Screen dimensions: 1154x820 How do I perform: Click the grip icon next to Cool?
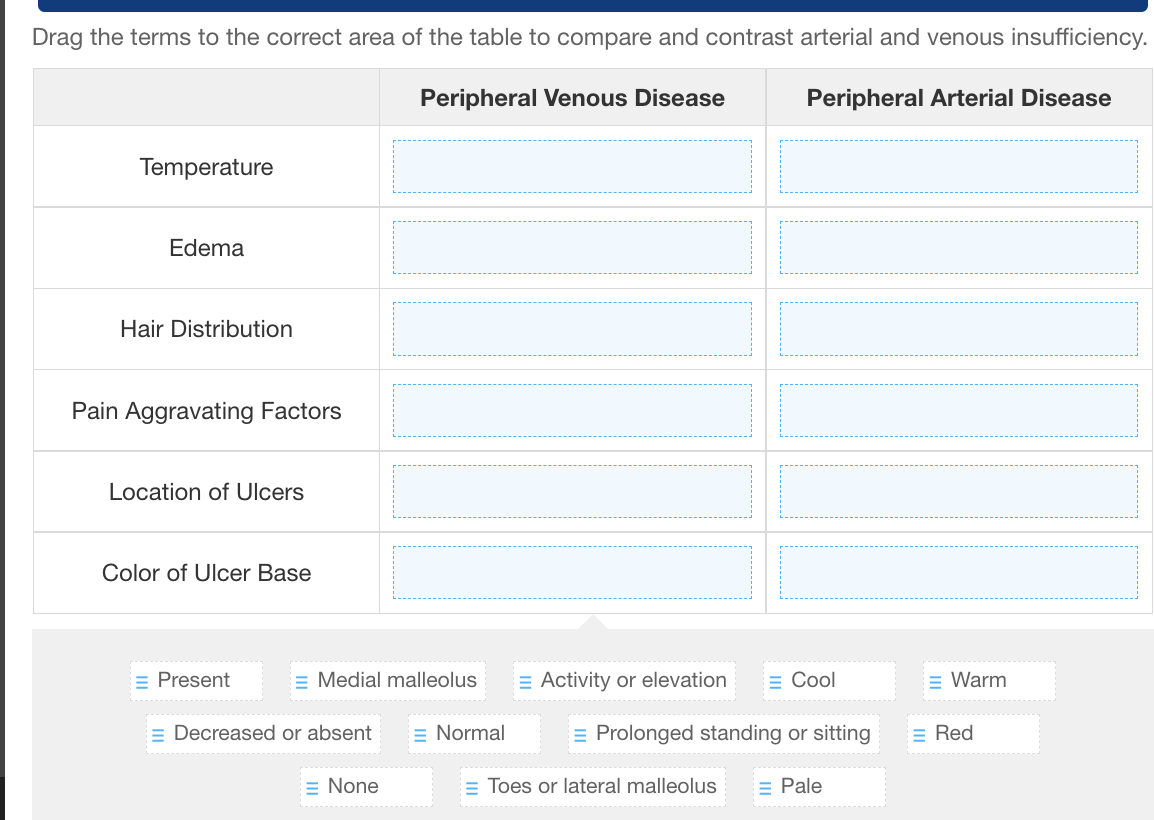(776, 682)
